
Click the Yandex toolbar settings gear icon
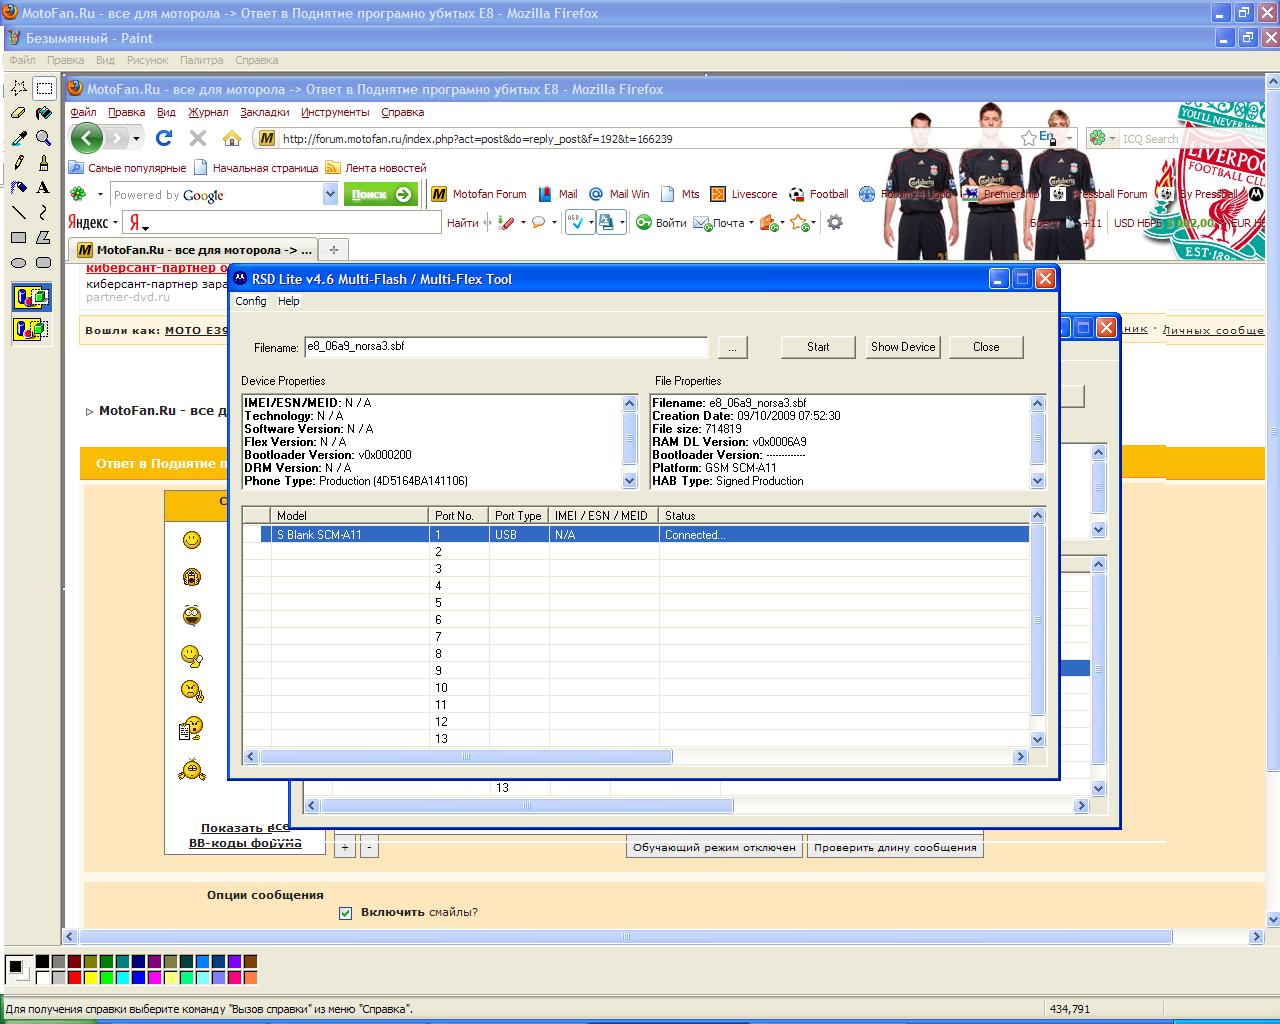[835, 223]
